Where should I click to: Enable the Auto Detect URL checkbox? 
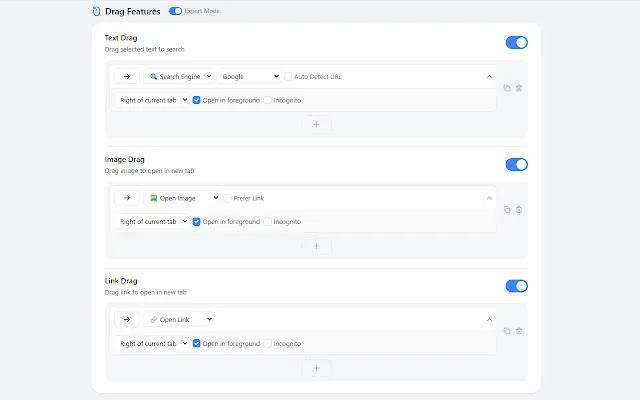pos(288,76)
